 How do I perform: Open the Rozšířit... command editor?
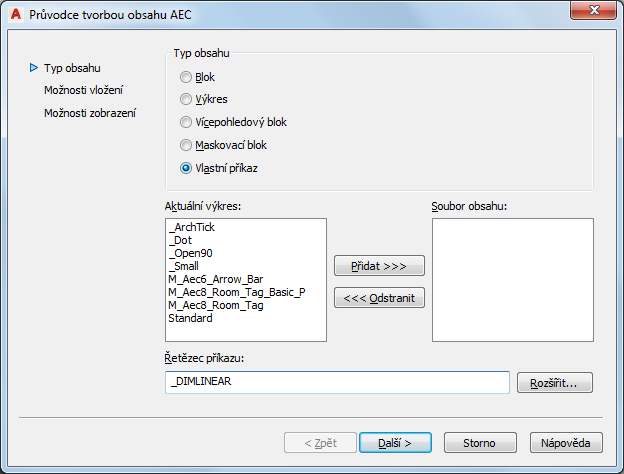(555, 383)
